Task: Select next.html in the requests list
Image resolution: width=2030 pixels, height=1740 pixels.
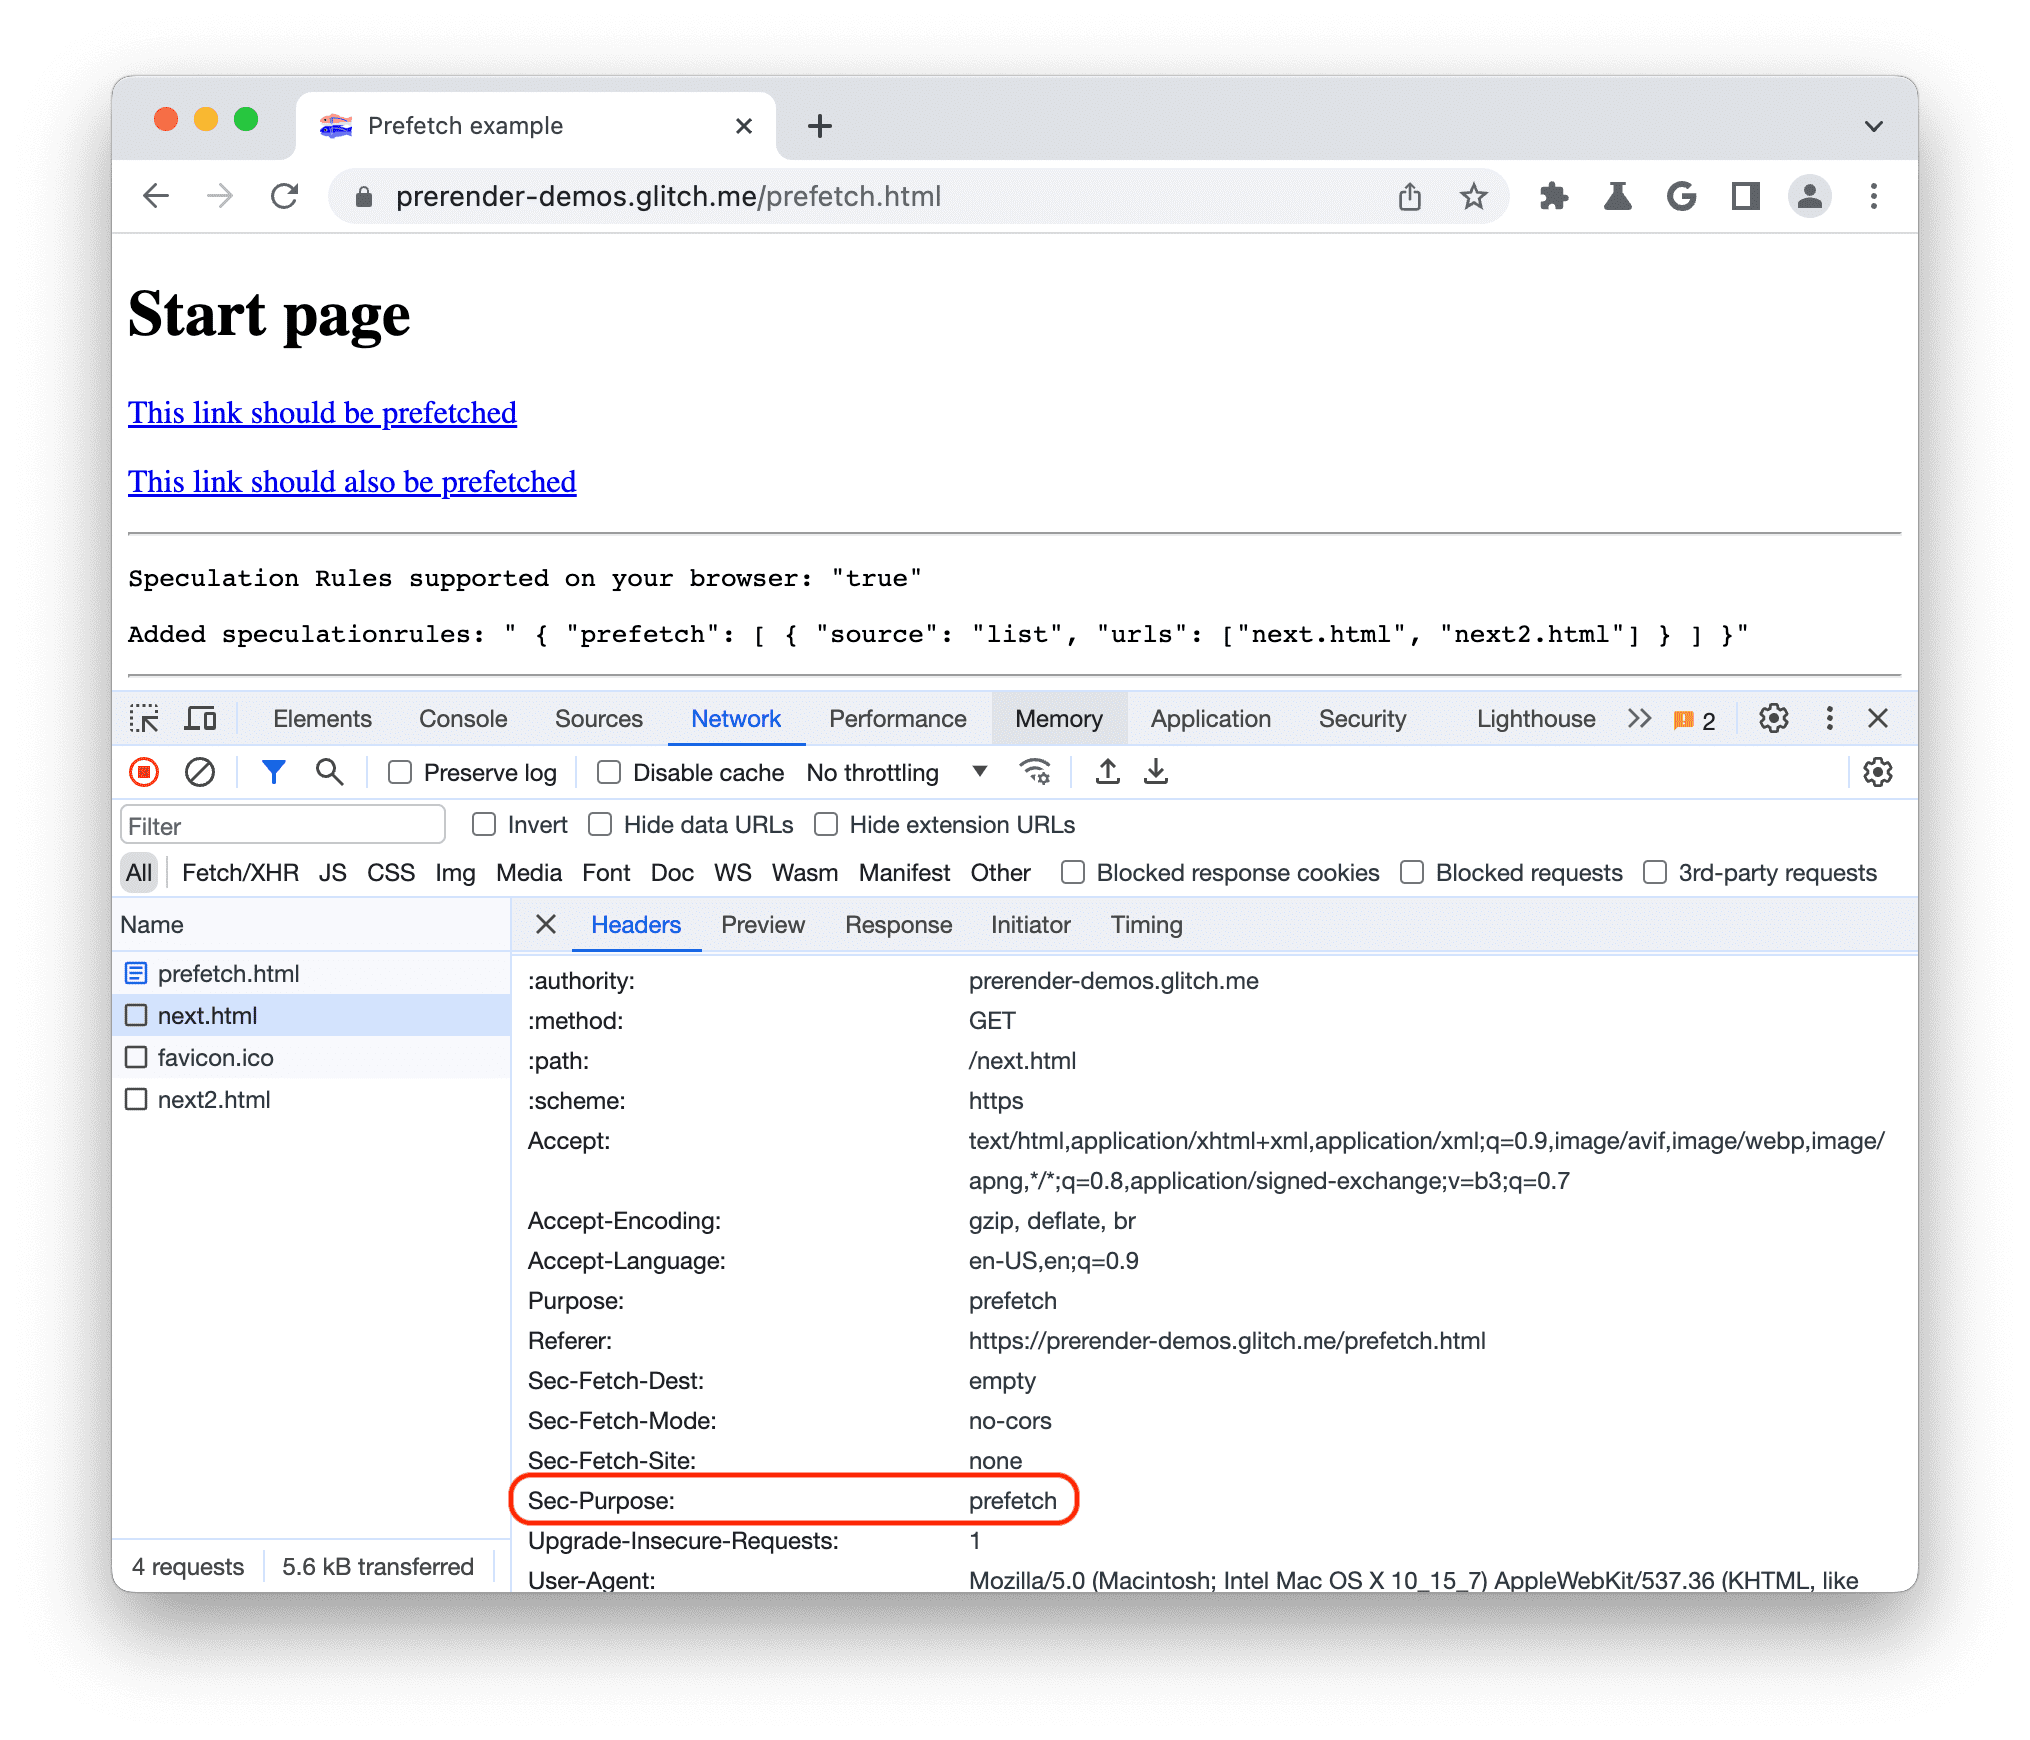Action: pyautogui.click(x=204, y=1013)
